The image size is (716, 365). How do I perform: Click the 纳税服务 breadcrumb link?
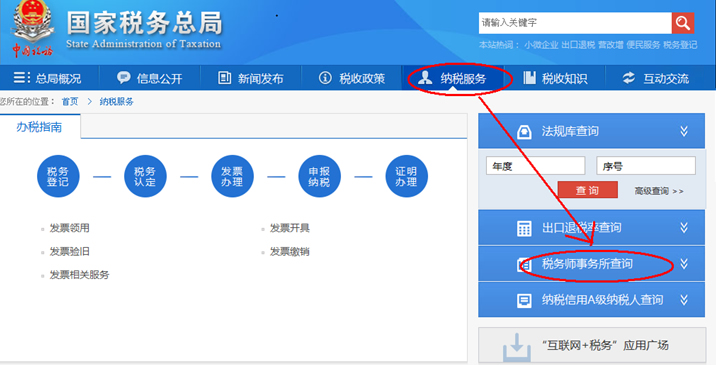click(116, 101)
